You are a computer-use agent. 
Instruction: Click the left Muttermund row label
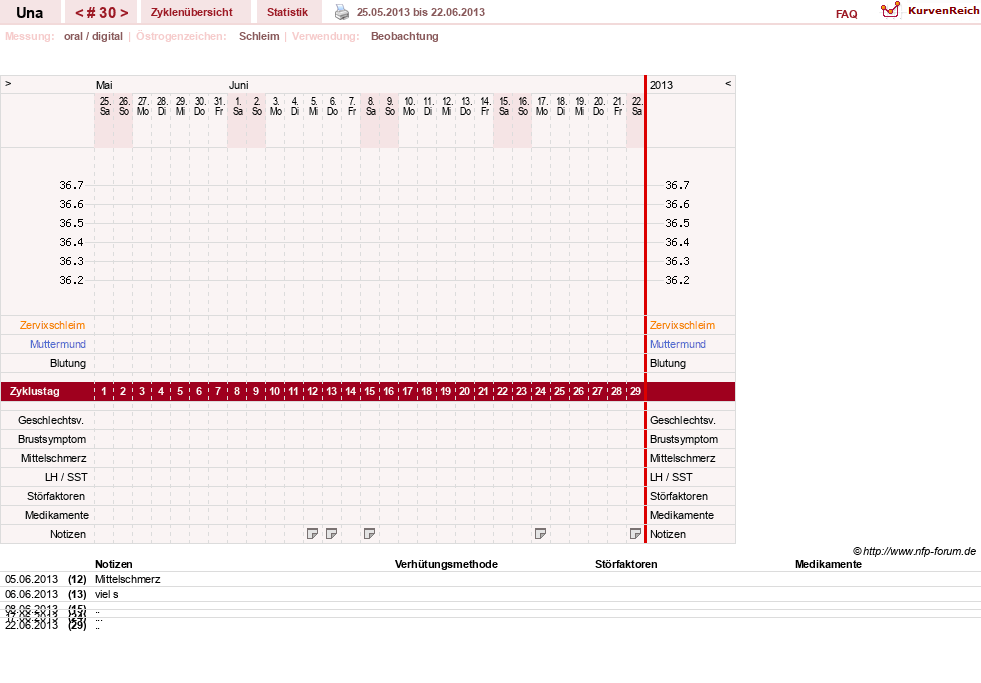click(x=58, y=344)
